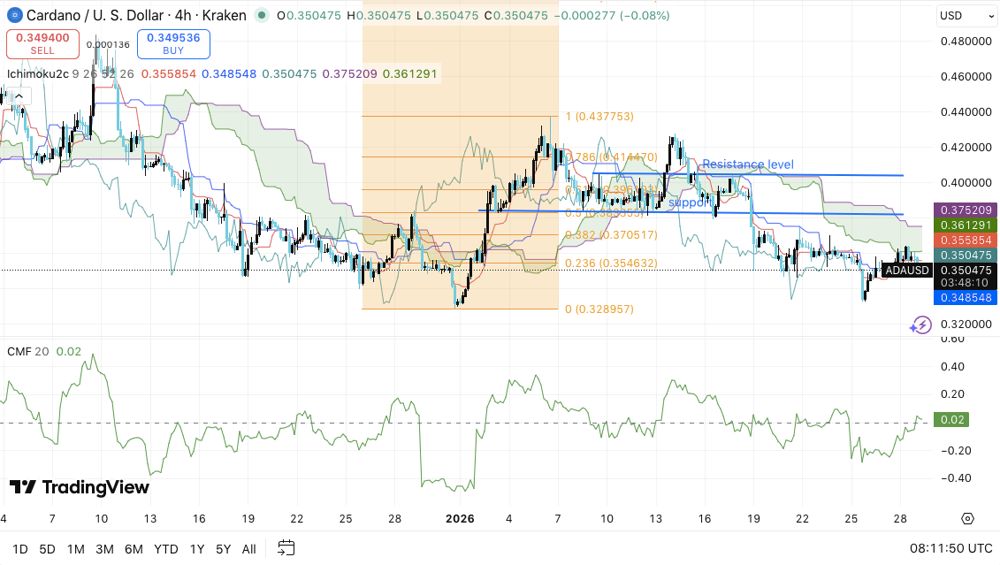Click the Resistance level line label
The image size is (1000, 565).
[748, 165]
